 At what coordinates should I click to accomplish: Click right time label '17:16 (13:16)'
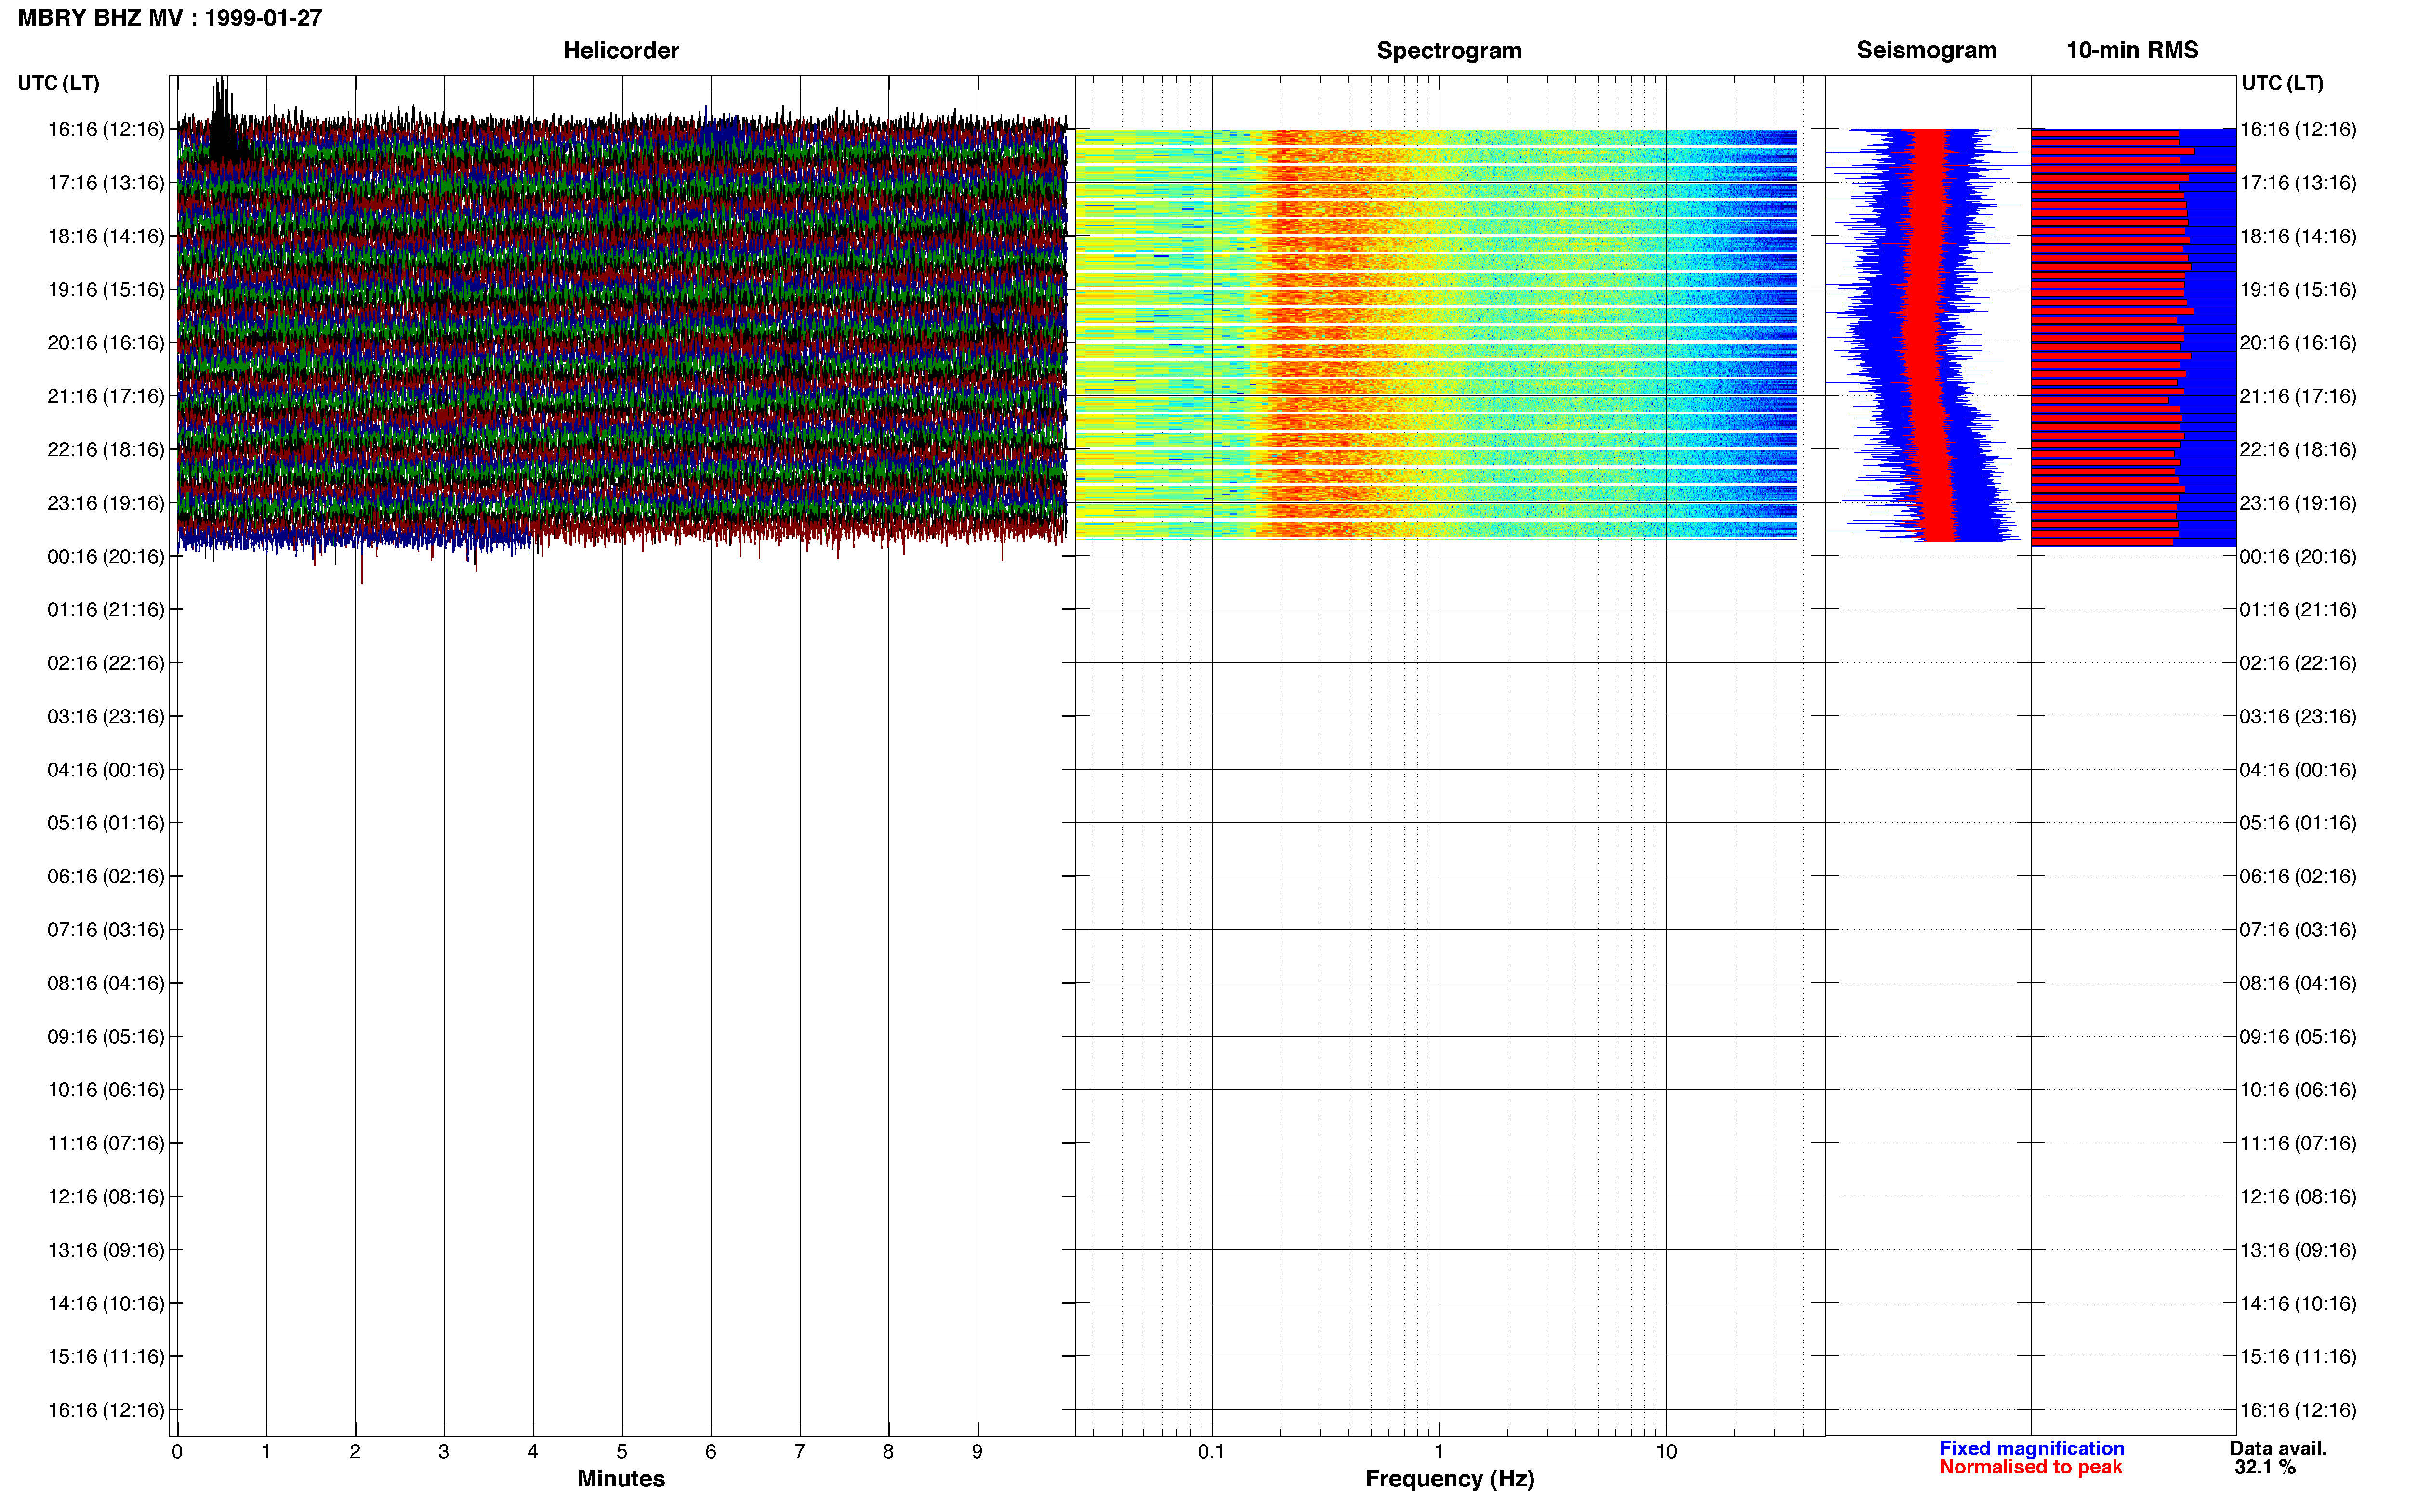tap(2298, 183)
